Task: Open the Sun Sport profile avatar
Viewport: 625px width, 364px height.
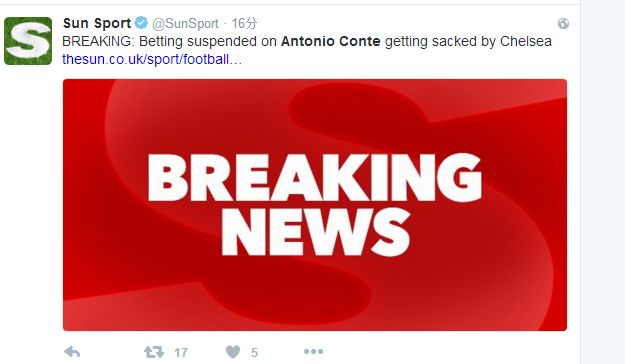Action: point(28,41)
